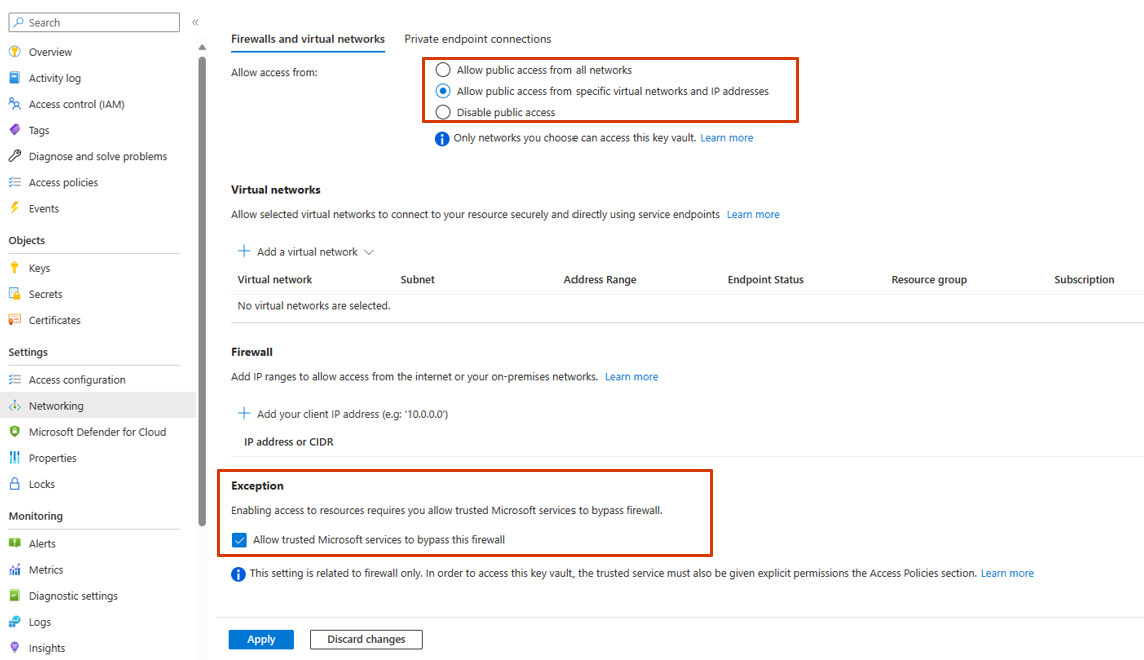
Task: Open the Keys icon under Objects
Action: [x=15, y=268]
